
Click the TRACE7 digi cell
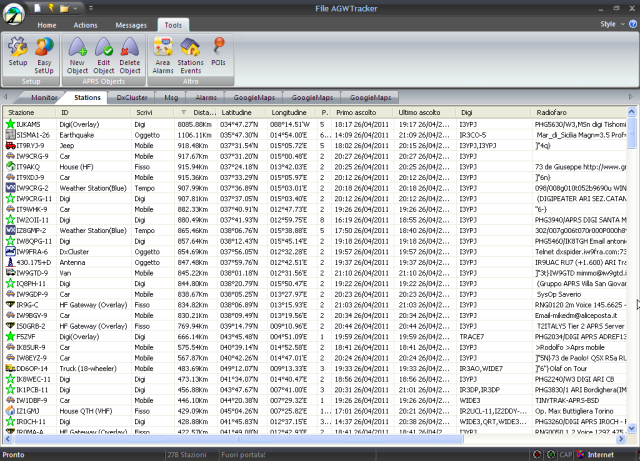(471, 336)
